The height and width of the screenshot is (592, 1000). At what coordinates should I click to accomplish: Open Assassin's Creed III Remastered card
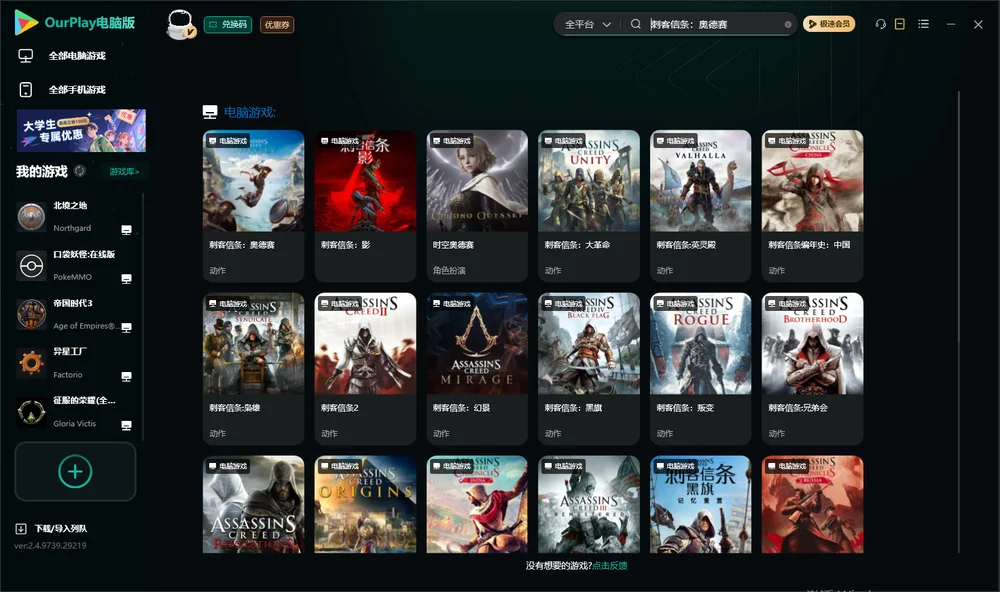click(x=589, y=504)
